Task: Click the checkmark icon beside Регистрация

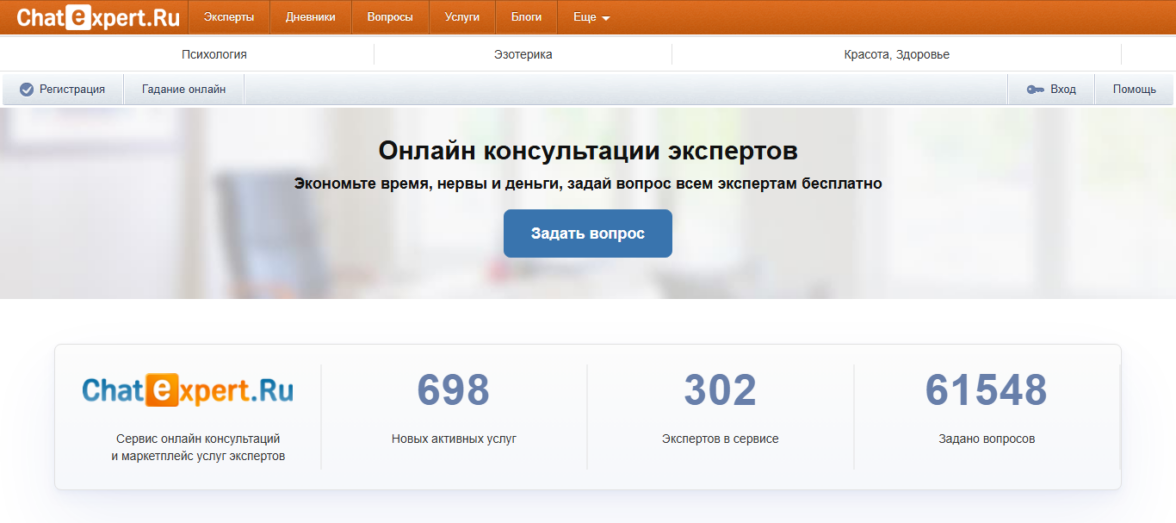Action: tap(26, 89)
